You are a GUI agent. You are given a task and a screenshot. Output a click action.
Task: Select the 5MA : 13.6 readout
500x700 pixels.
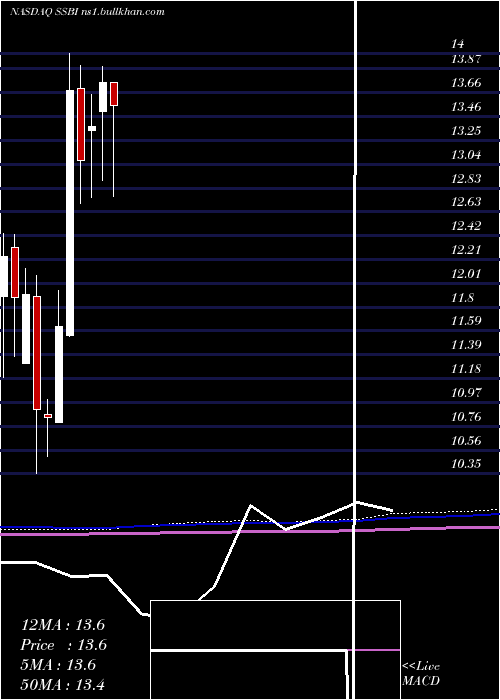[x=59, y=665]
